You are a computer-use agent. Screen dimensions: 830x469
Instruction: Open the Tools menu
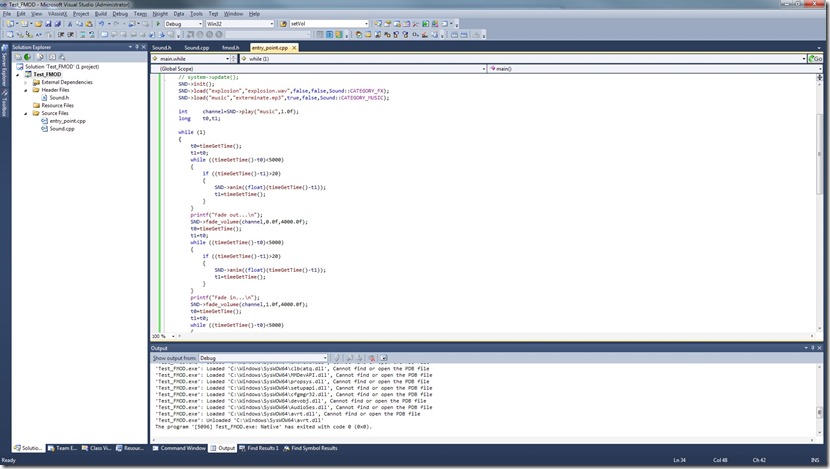tap(196, 14)
